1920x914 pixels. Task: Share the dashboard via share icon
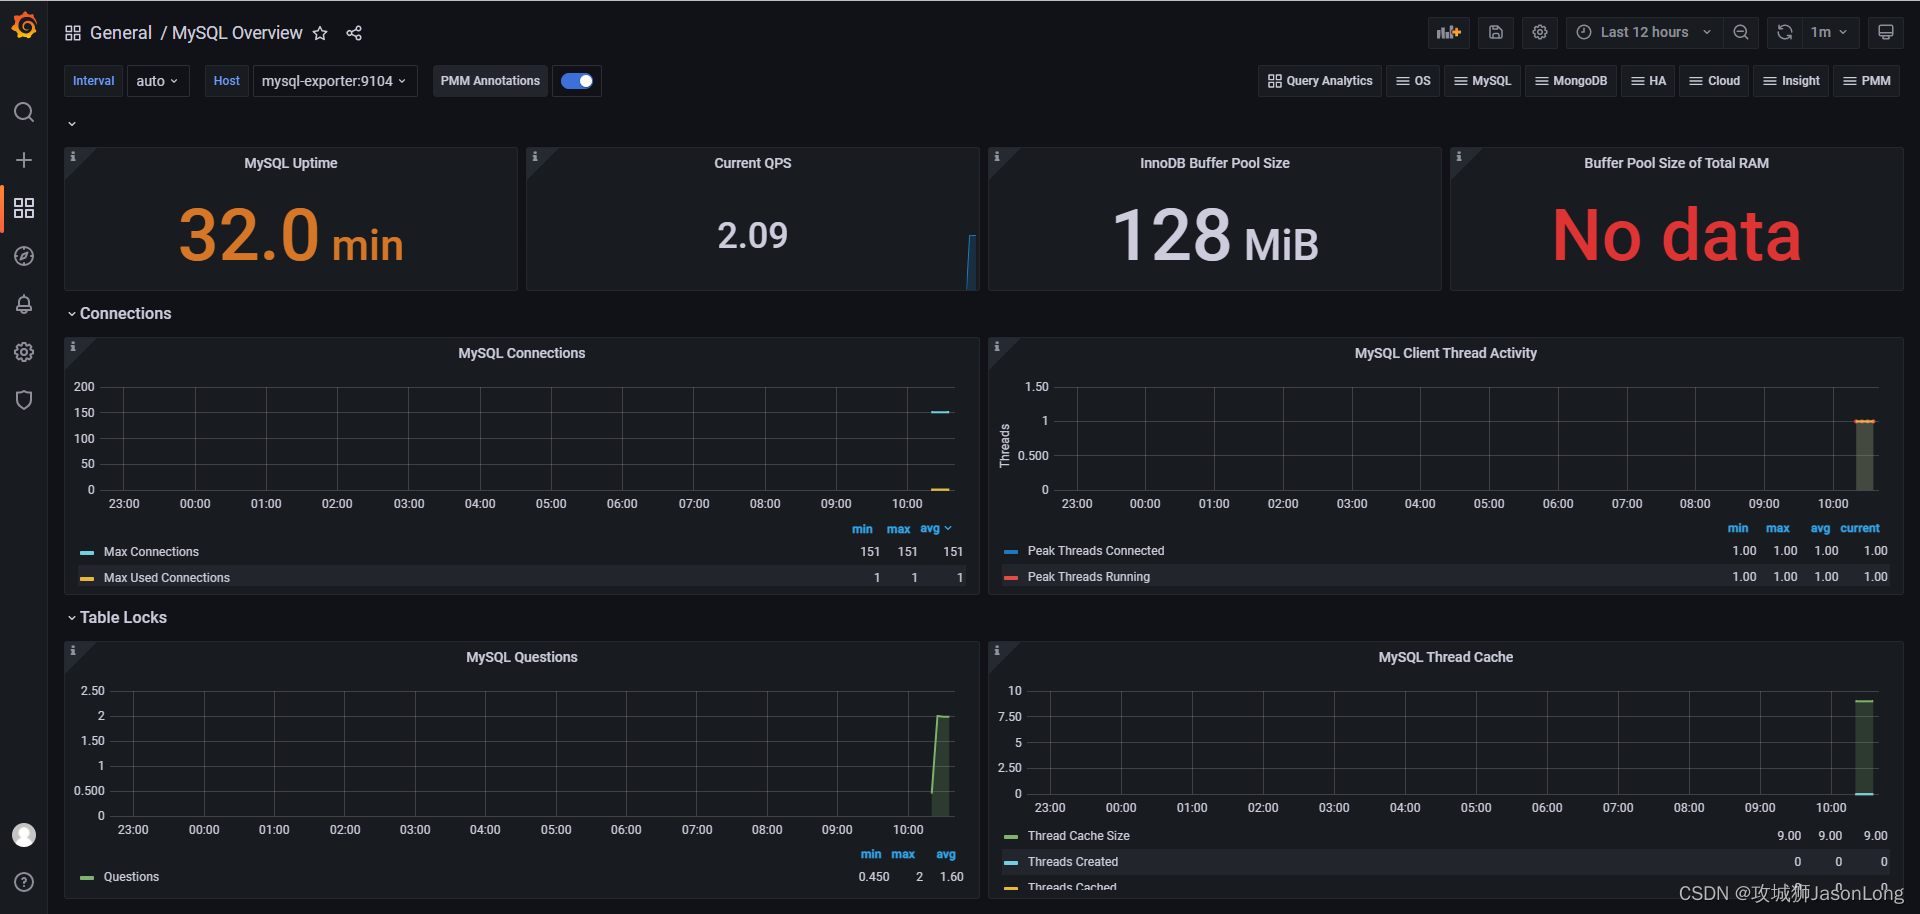[x=354, y=33]
